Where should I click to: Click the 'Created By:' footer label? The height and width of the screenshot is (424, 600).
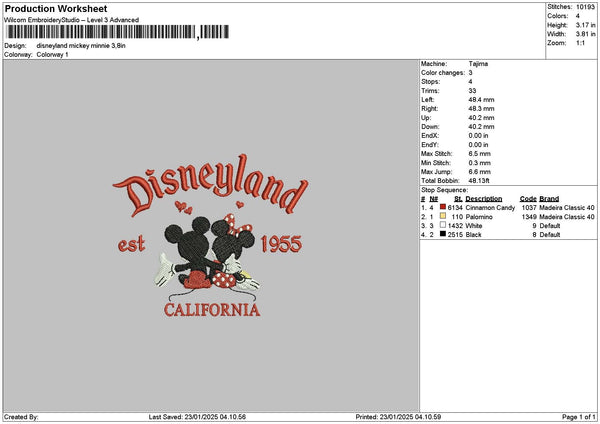21,417
